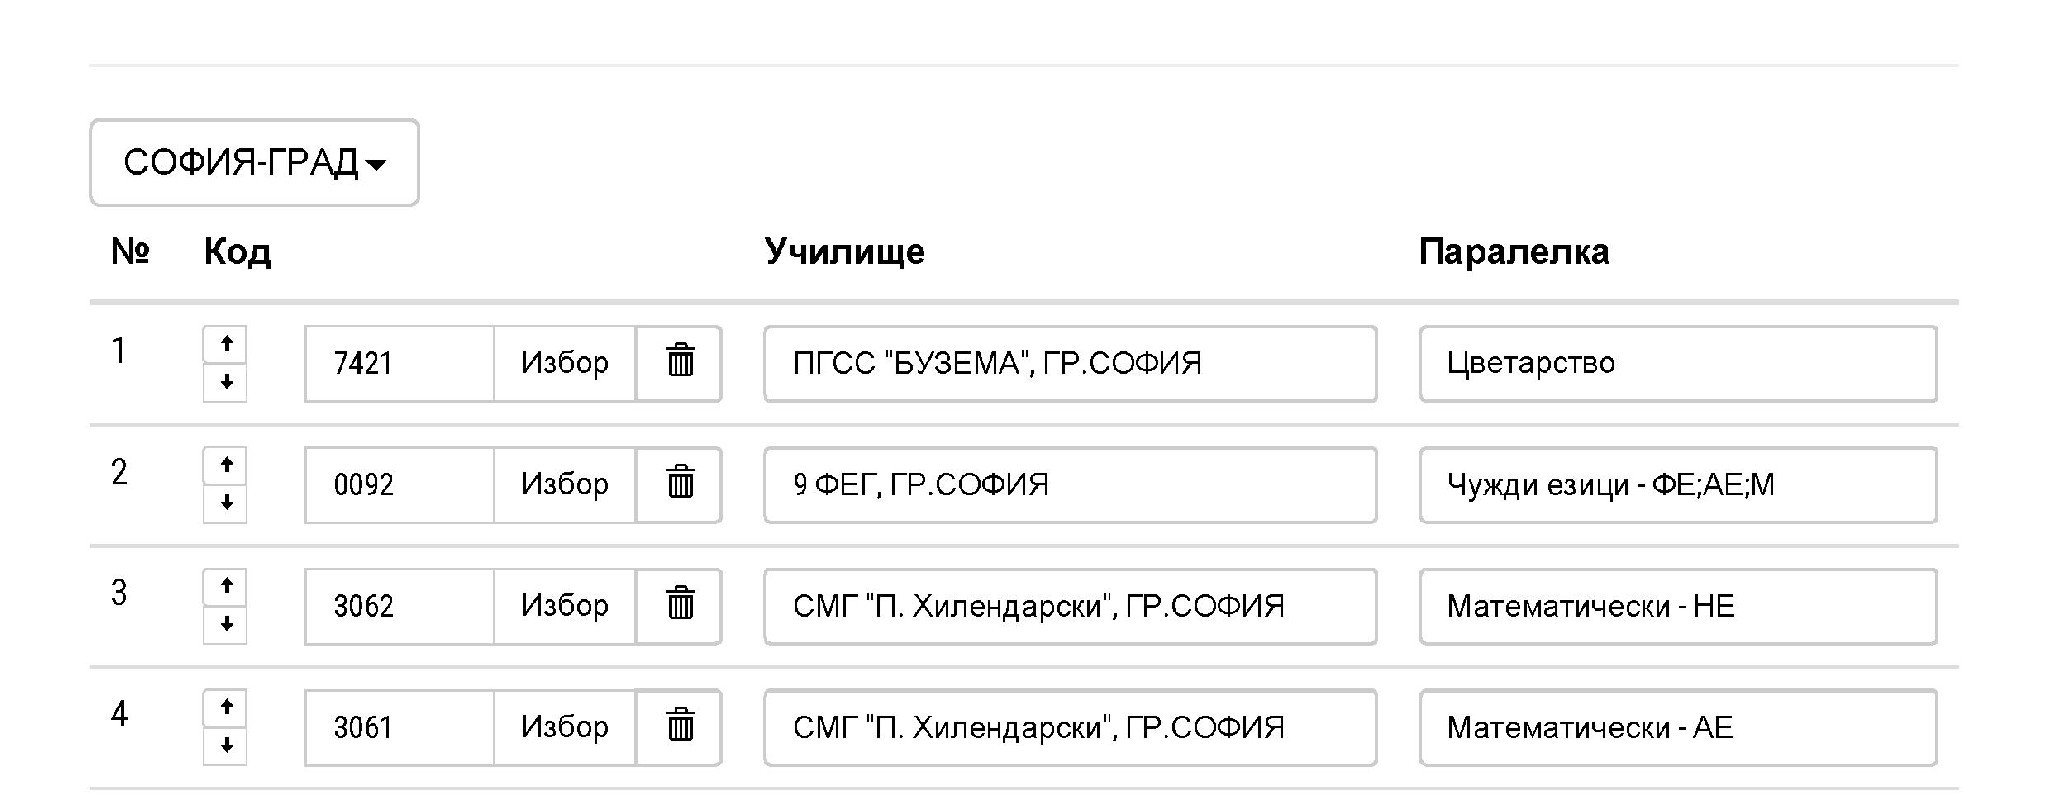This screenshot has width=2048, height=798.
Task: Click Избор next to code 3061
Action: click(565, 727)
